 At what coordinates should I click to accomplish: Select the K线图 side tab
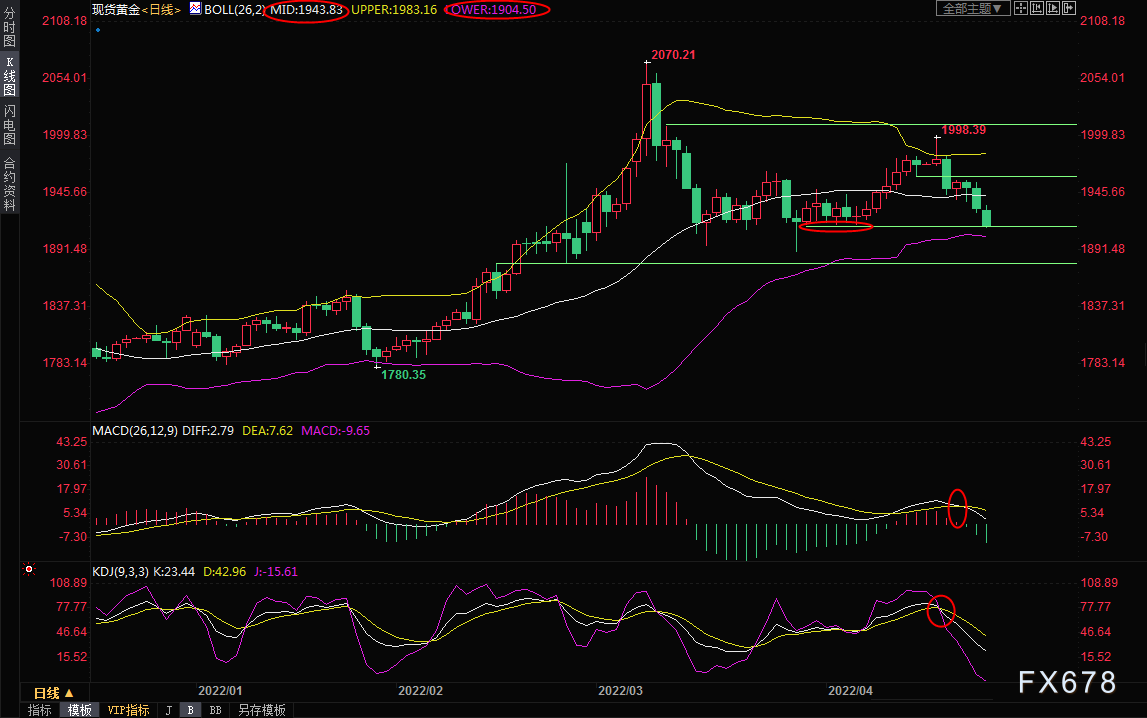tap(10, 75)
